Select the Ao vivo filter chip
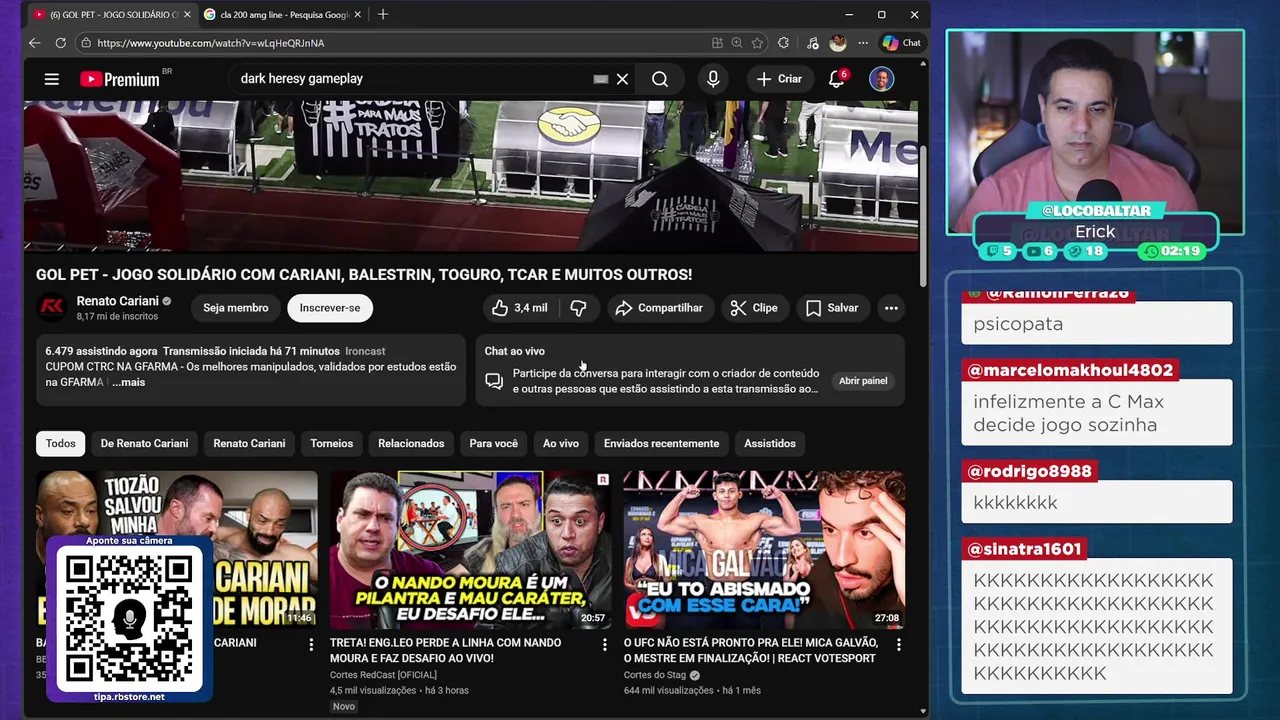 pyautogui.click(x=561, y=443)
